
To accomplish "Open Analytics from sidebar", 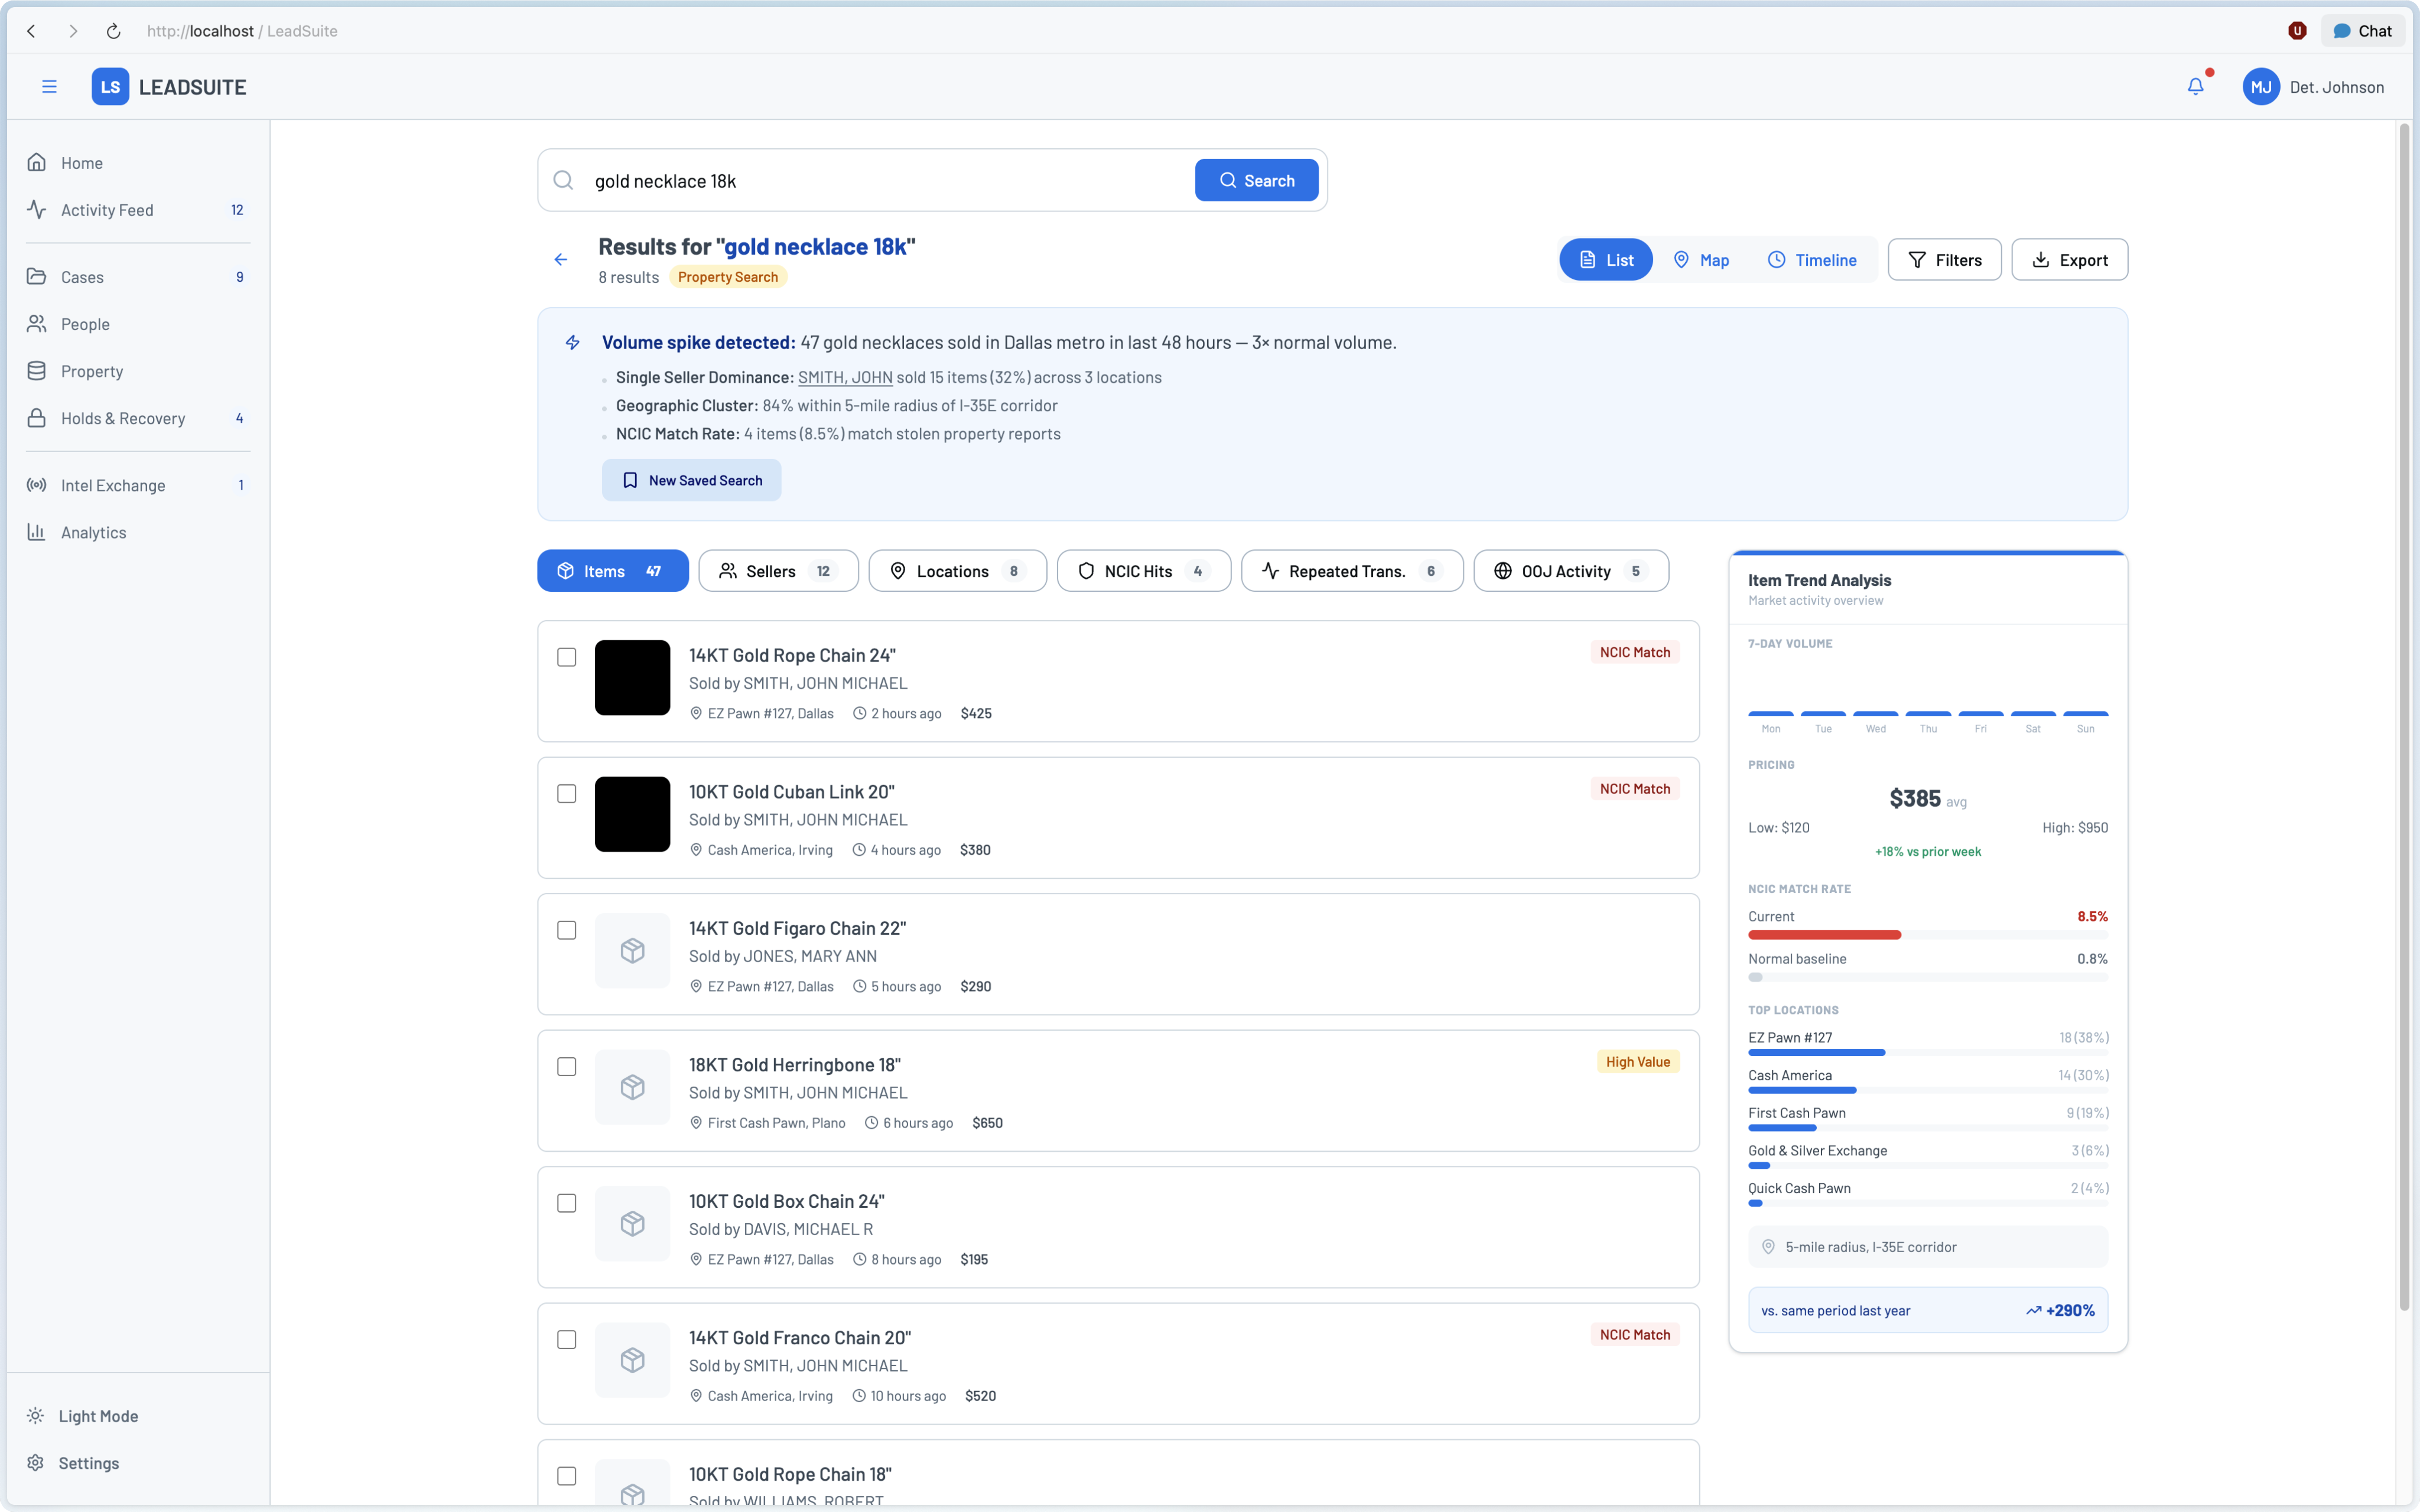I will 93,532.
